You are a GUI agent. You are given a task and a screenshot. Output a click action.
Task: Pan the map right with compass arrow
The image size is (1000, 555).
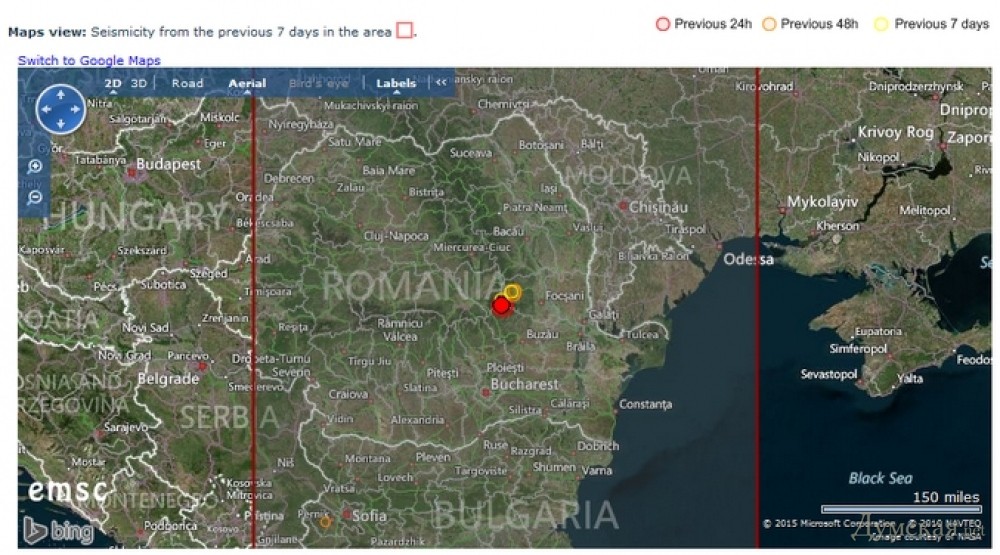coord(77,109)
